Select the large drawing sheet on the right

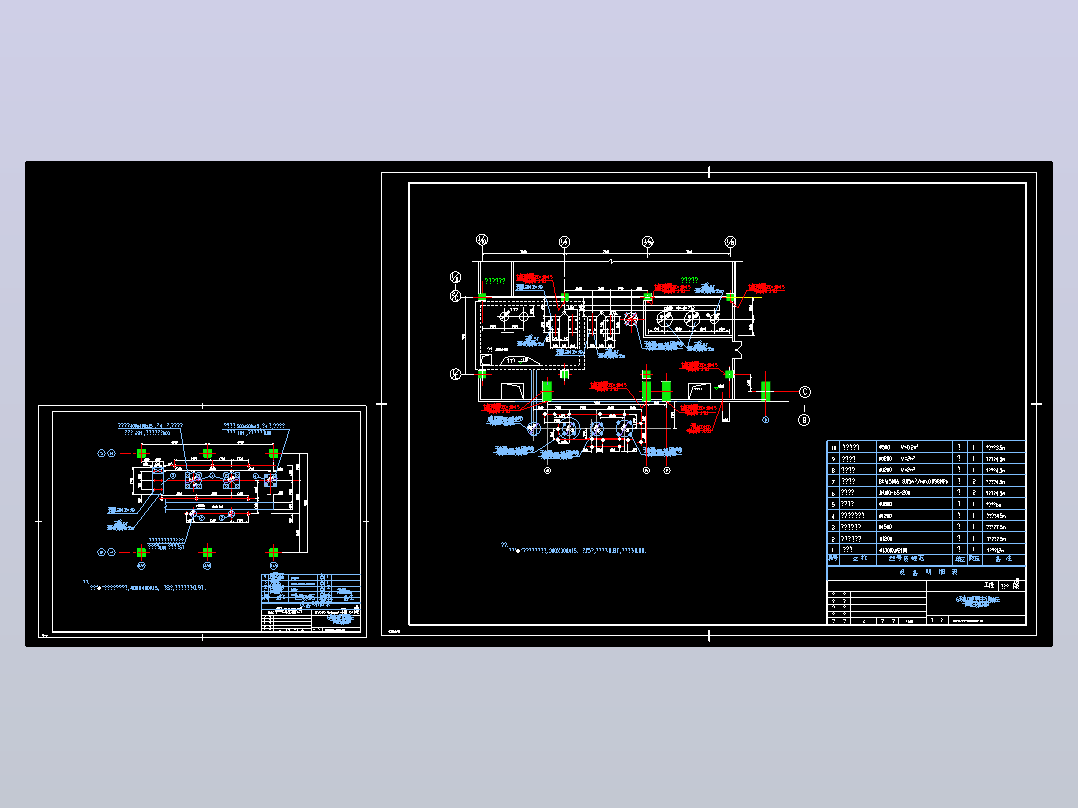point(709,404)
